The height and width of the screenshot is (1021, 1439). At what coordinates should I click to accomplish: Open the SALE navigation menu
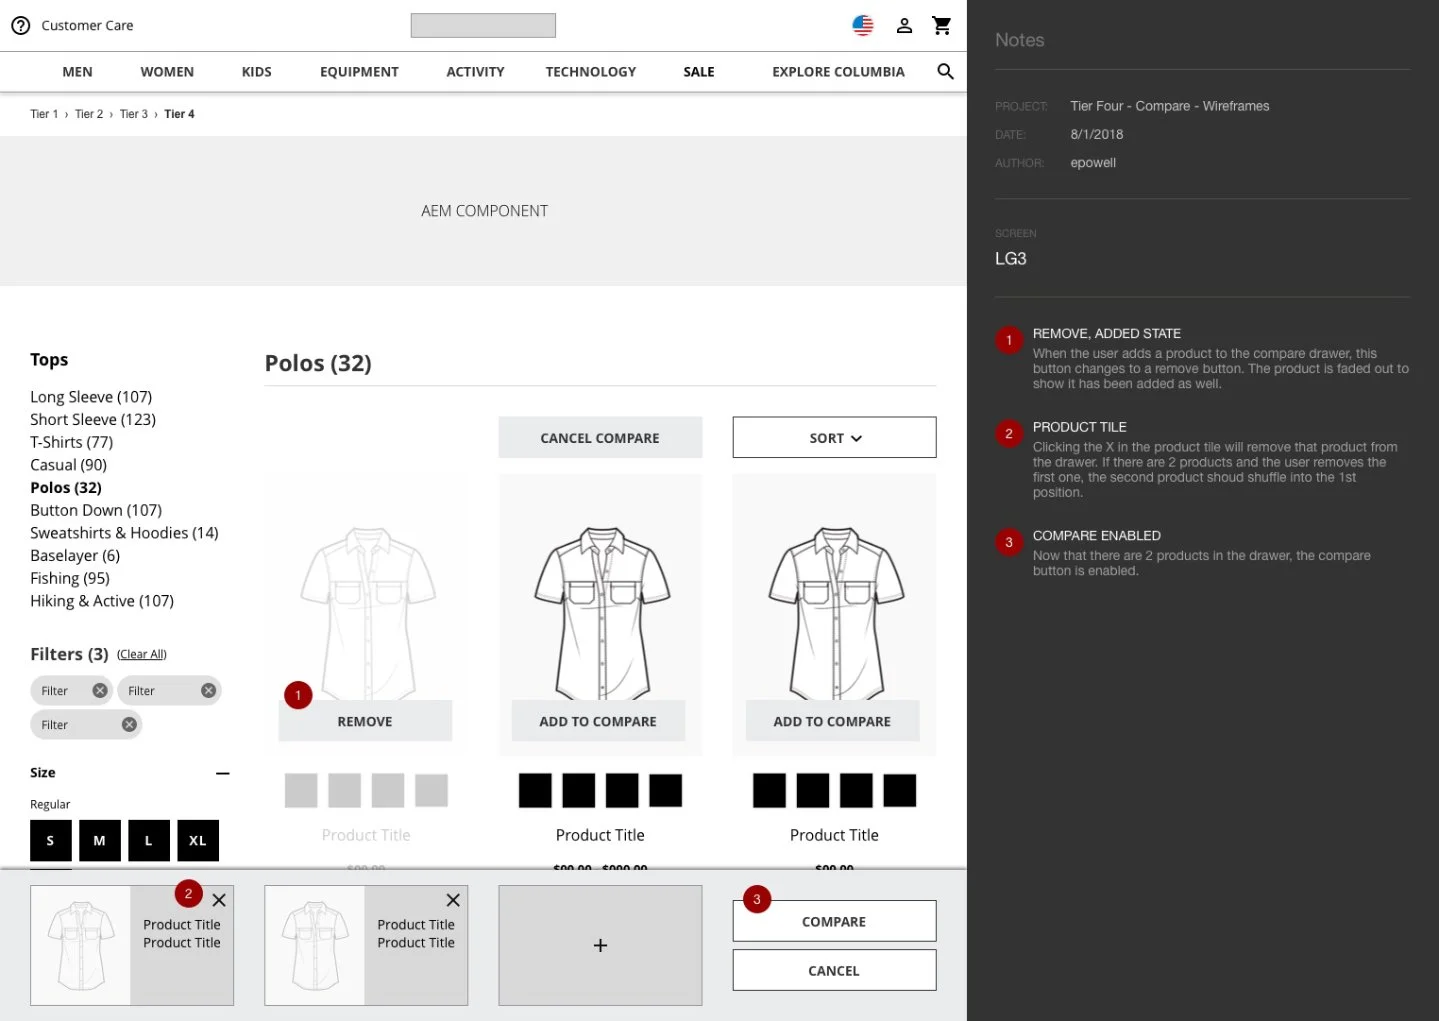tap(699, 72)
